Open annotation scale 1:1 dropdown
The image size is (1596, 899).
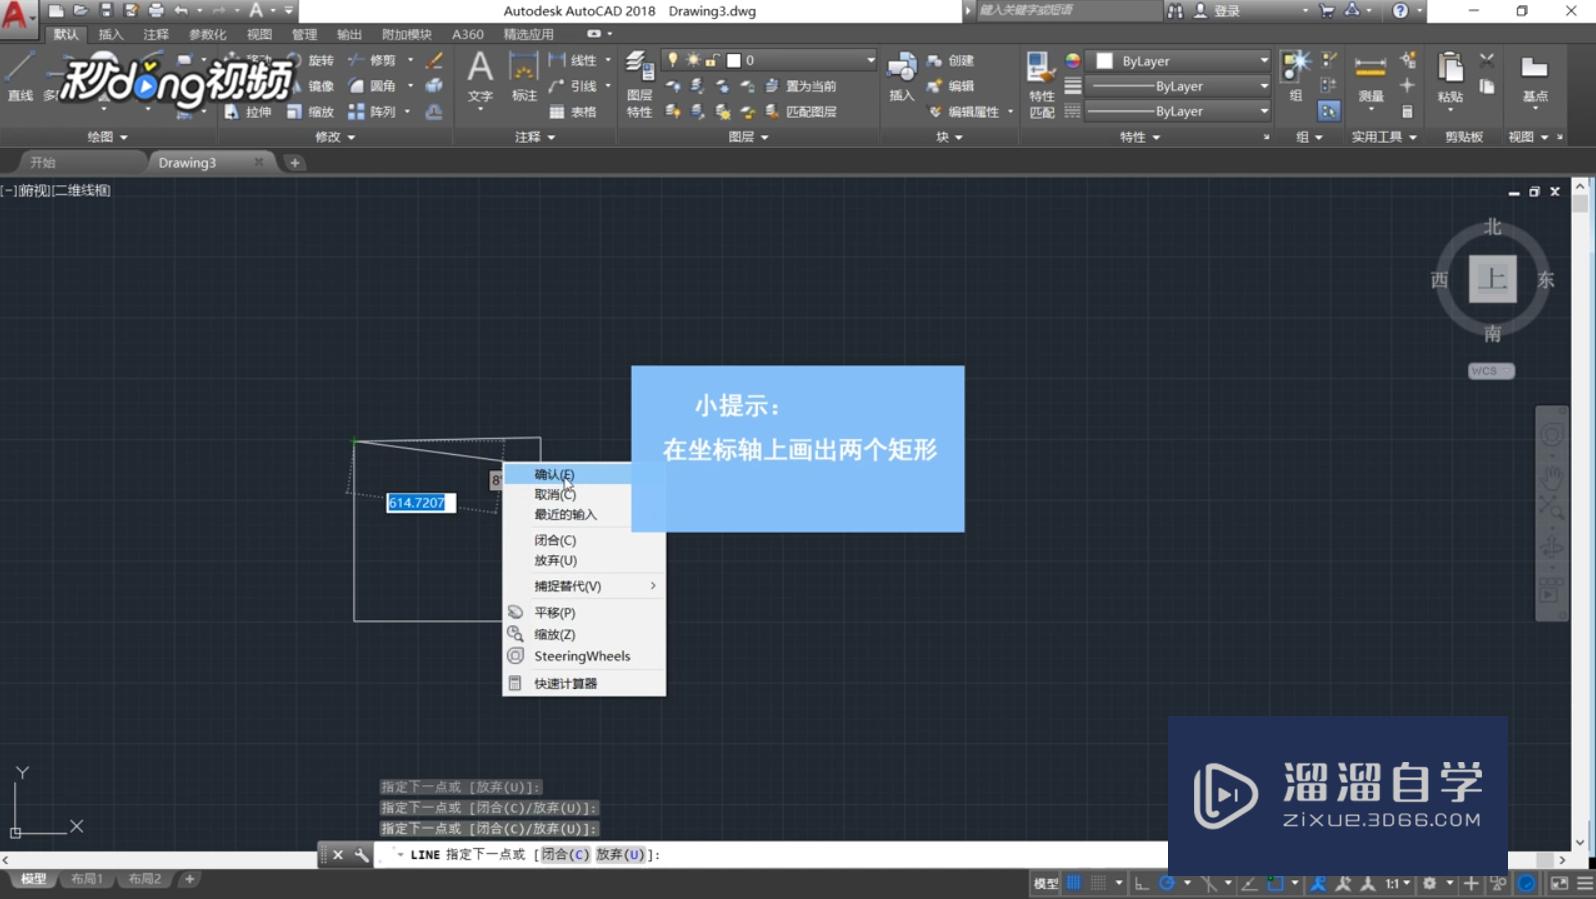[x=1397, y=883]
